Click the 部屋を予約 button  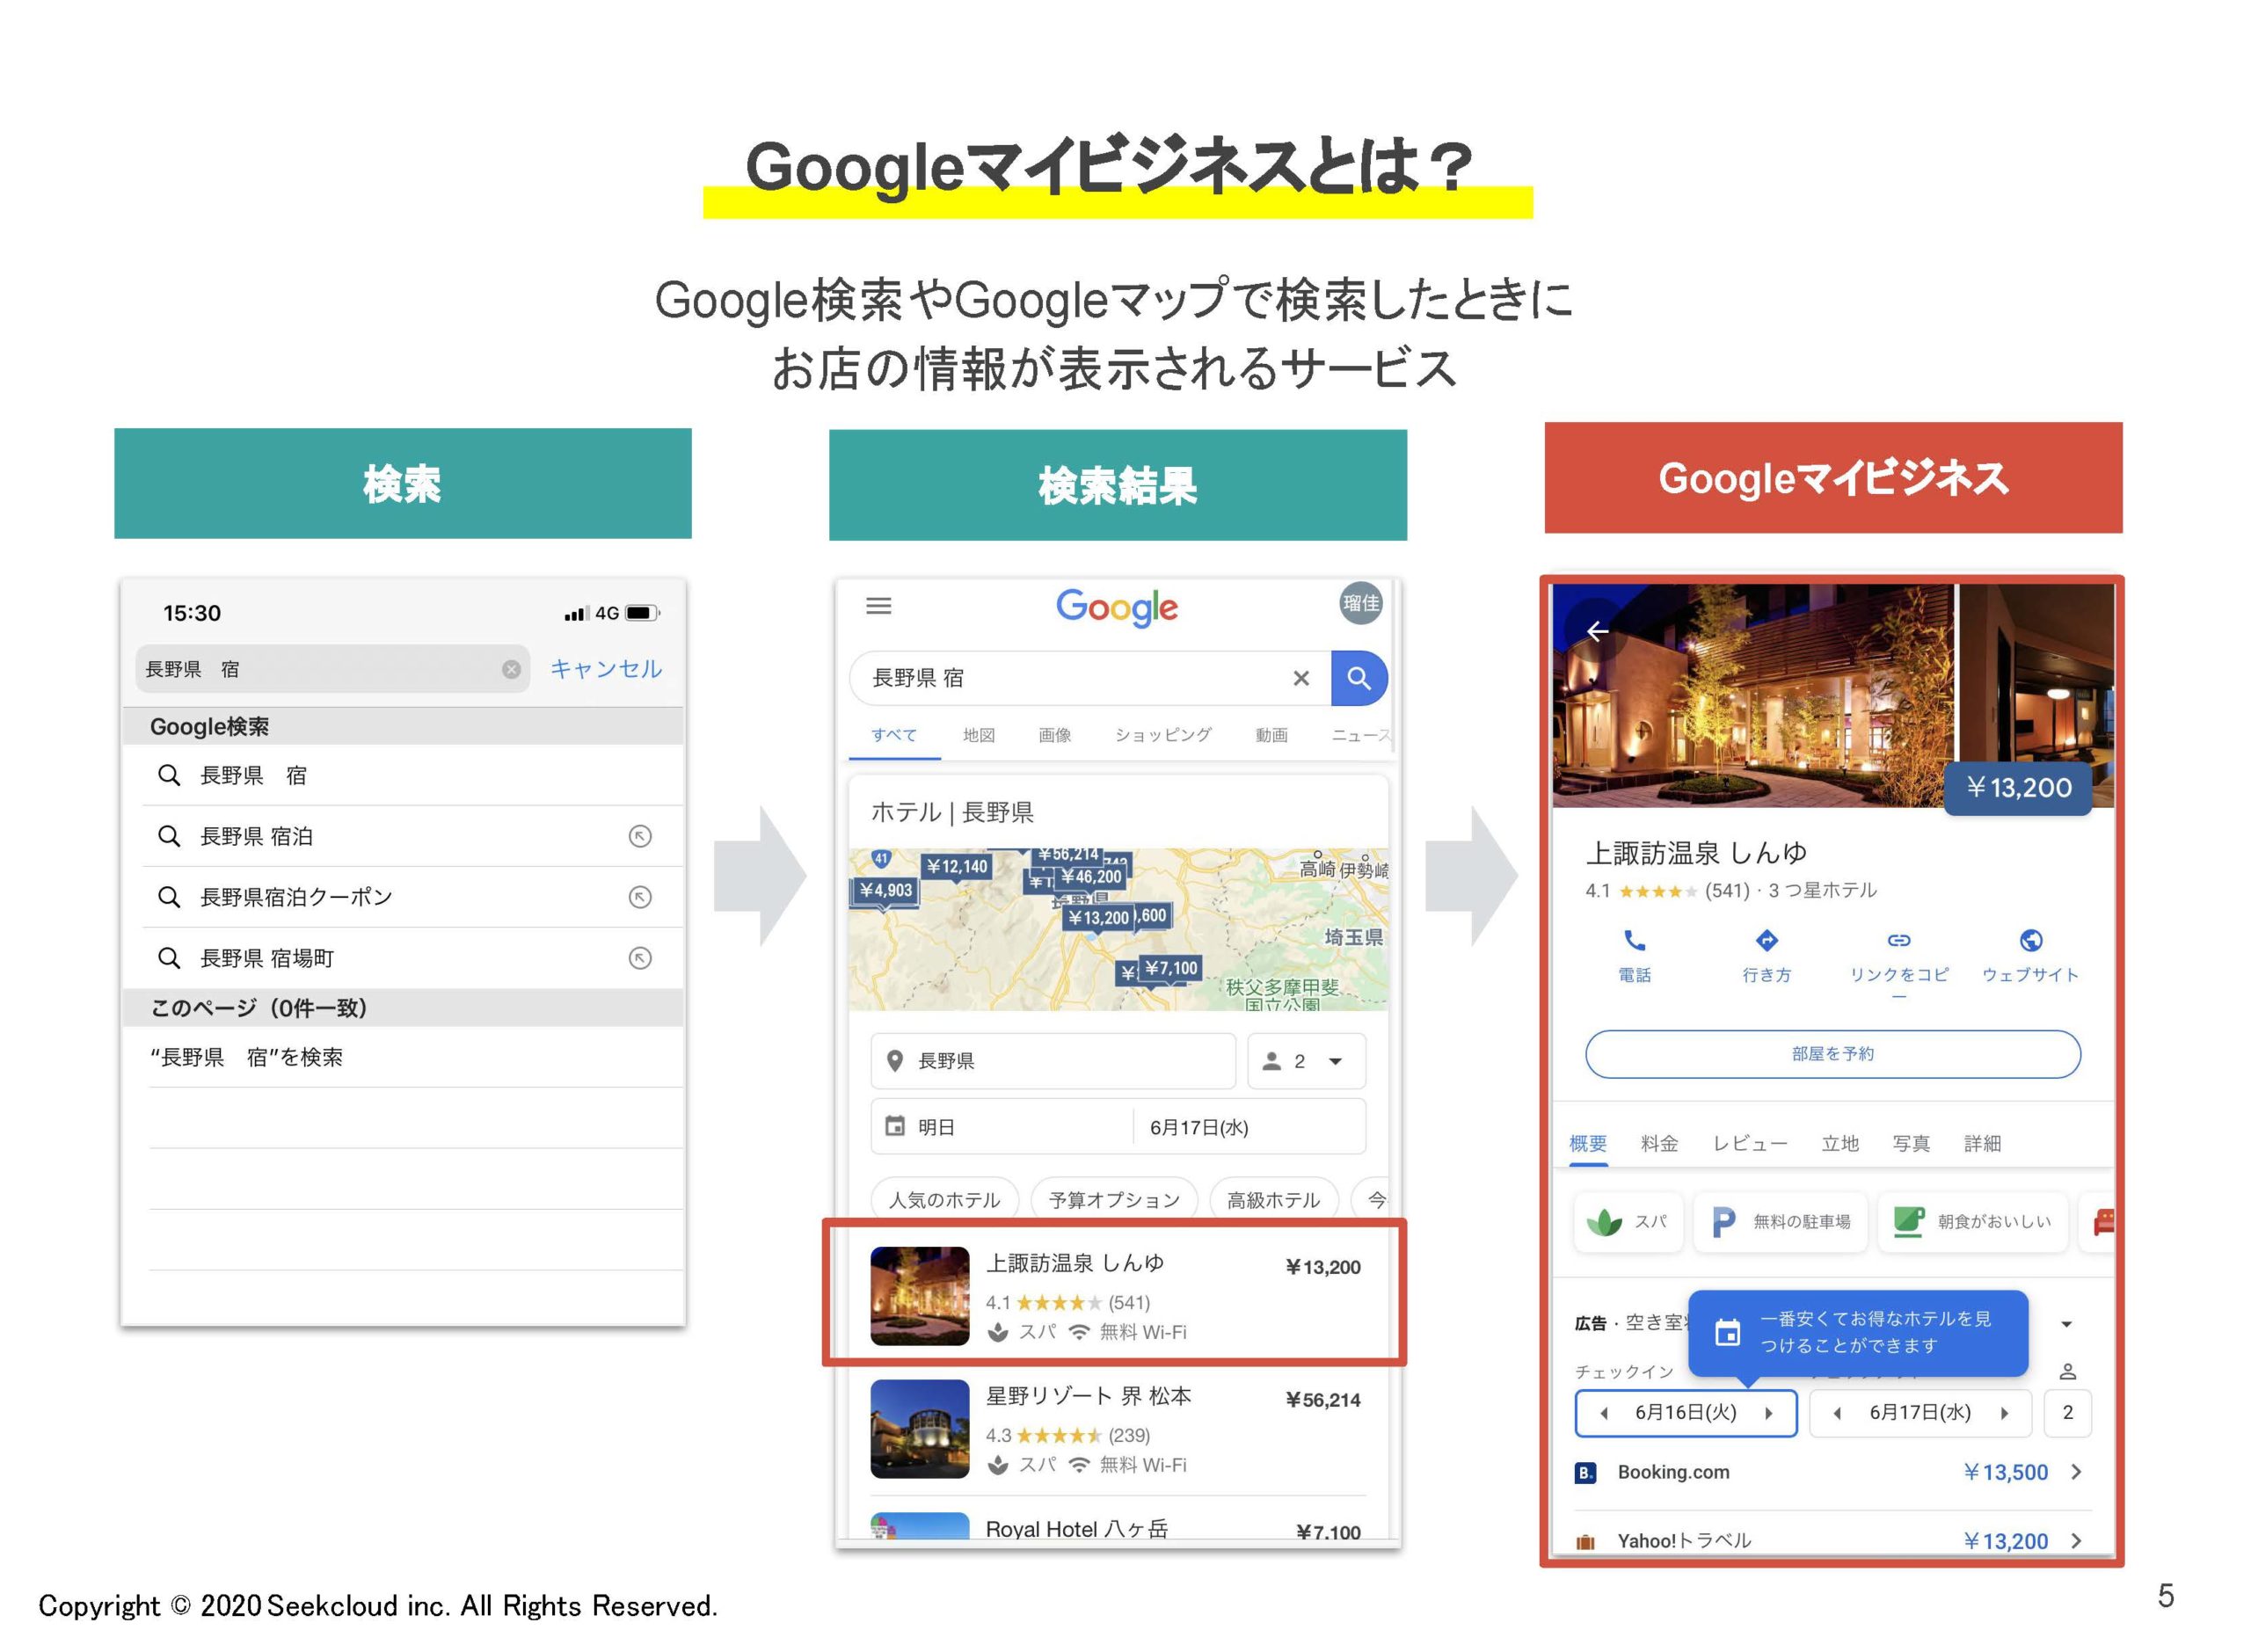click(x=1833, y=1054)
